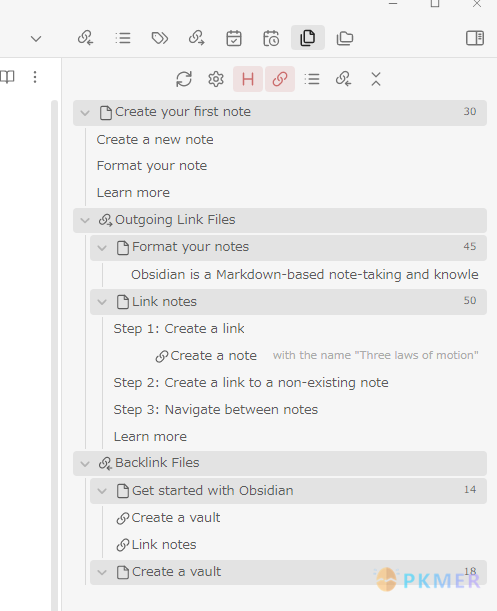Open the calendar clock tab icon

271,38
